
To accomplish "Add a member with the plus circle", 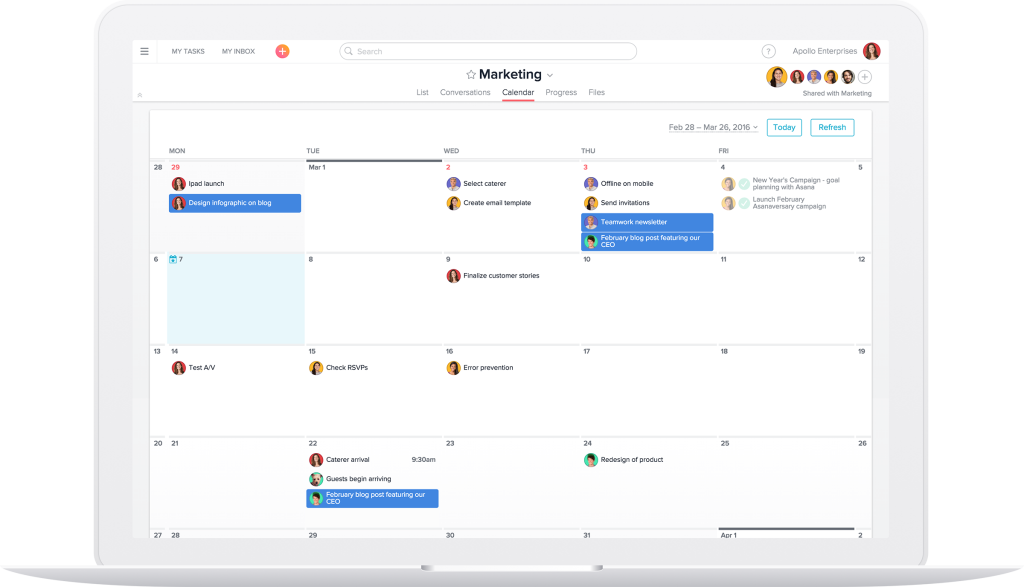I will [x=865, y=77].
